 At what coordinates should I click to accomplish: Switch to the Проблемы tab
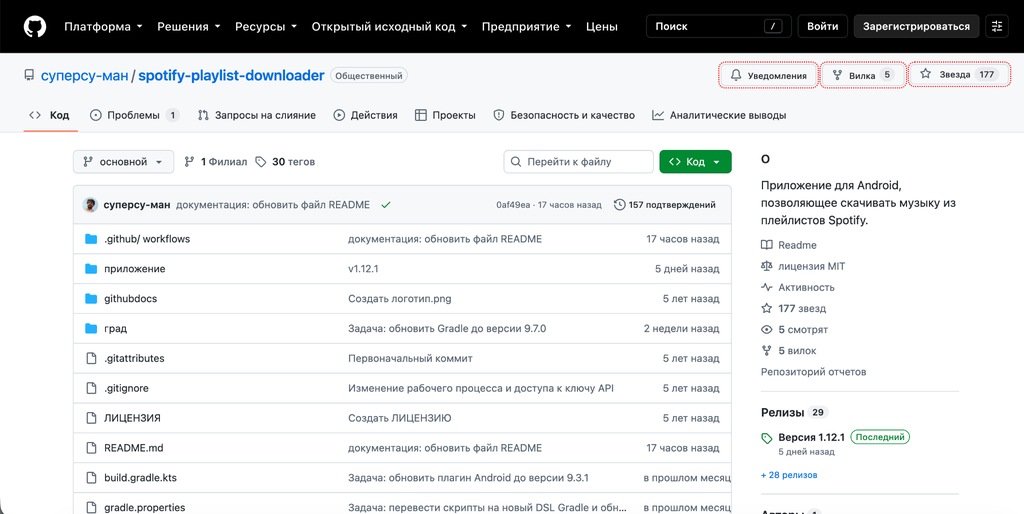pyautogui.click(x=135, y=115)
